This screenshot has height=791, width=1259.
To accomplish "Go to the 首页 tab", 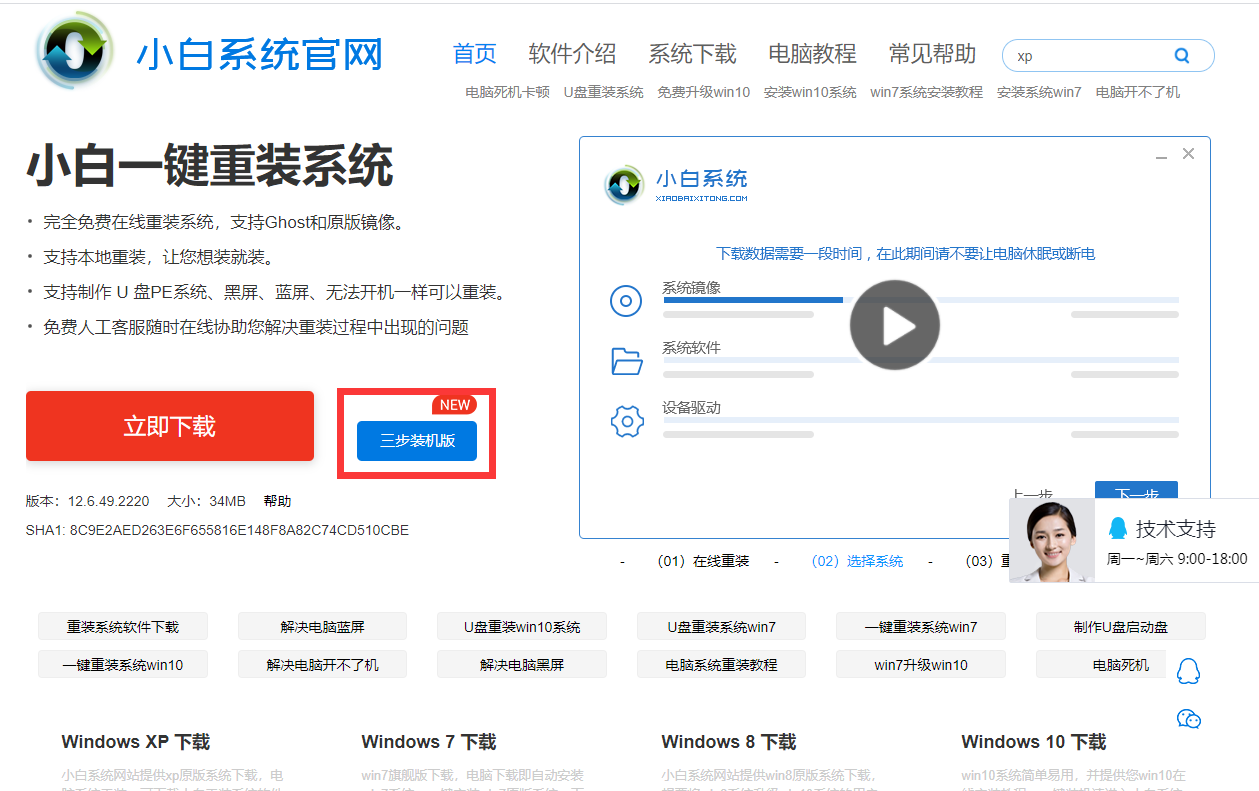I will 475,54.
